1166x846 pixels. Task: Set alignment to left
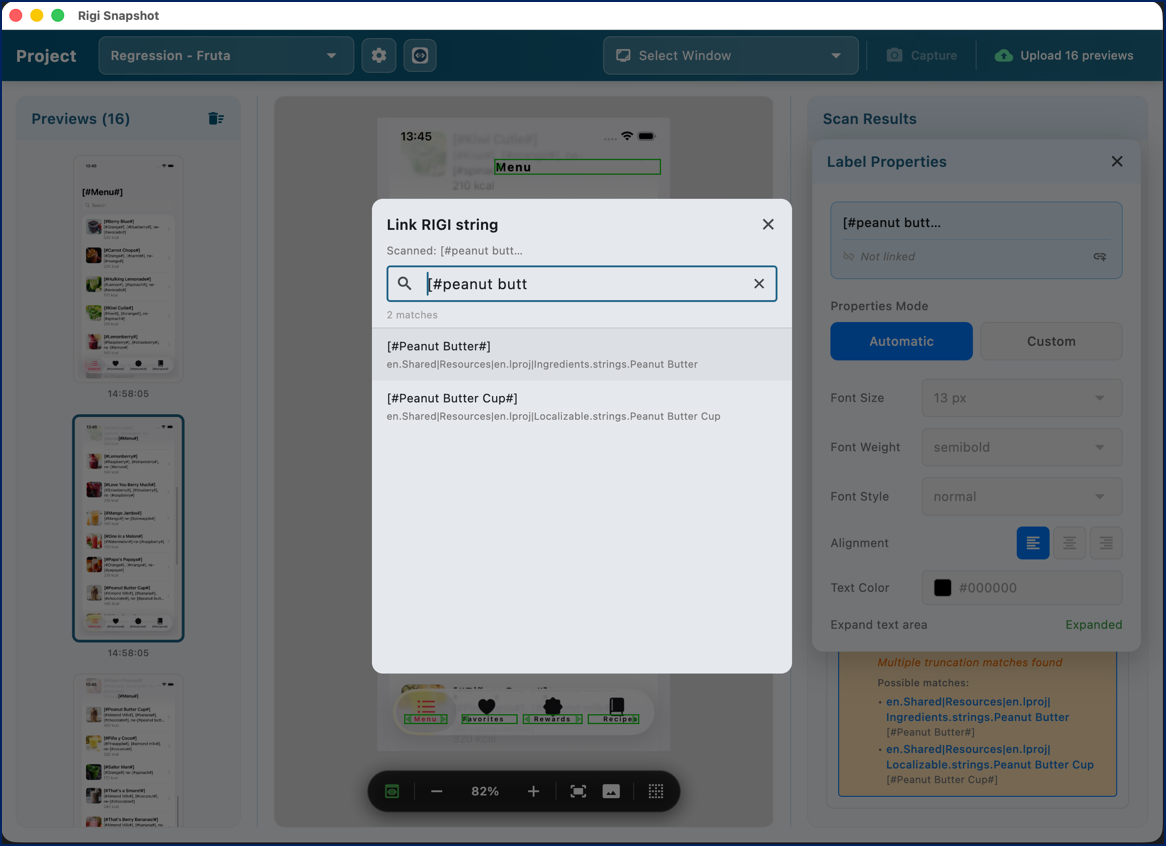[x=1033, y=543]
